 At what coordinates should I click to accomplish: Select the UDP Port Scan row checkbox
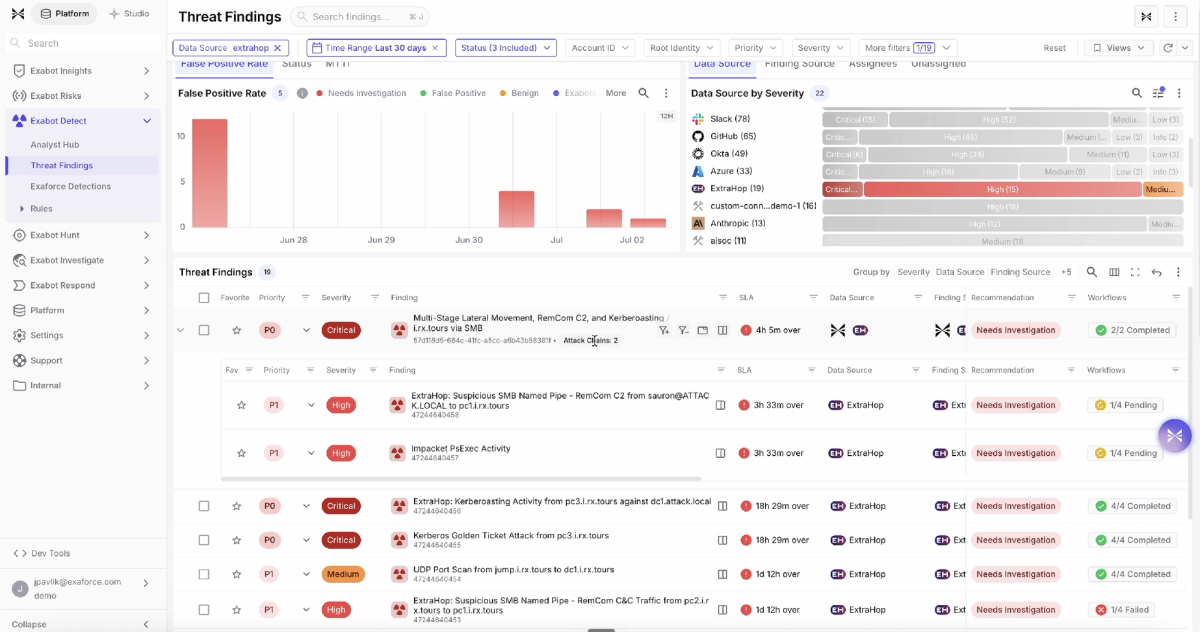click(204, 574)
